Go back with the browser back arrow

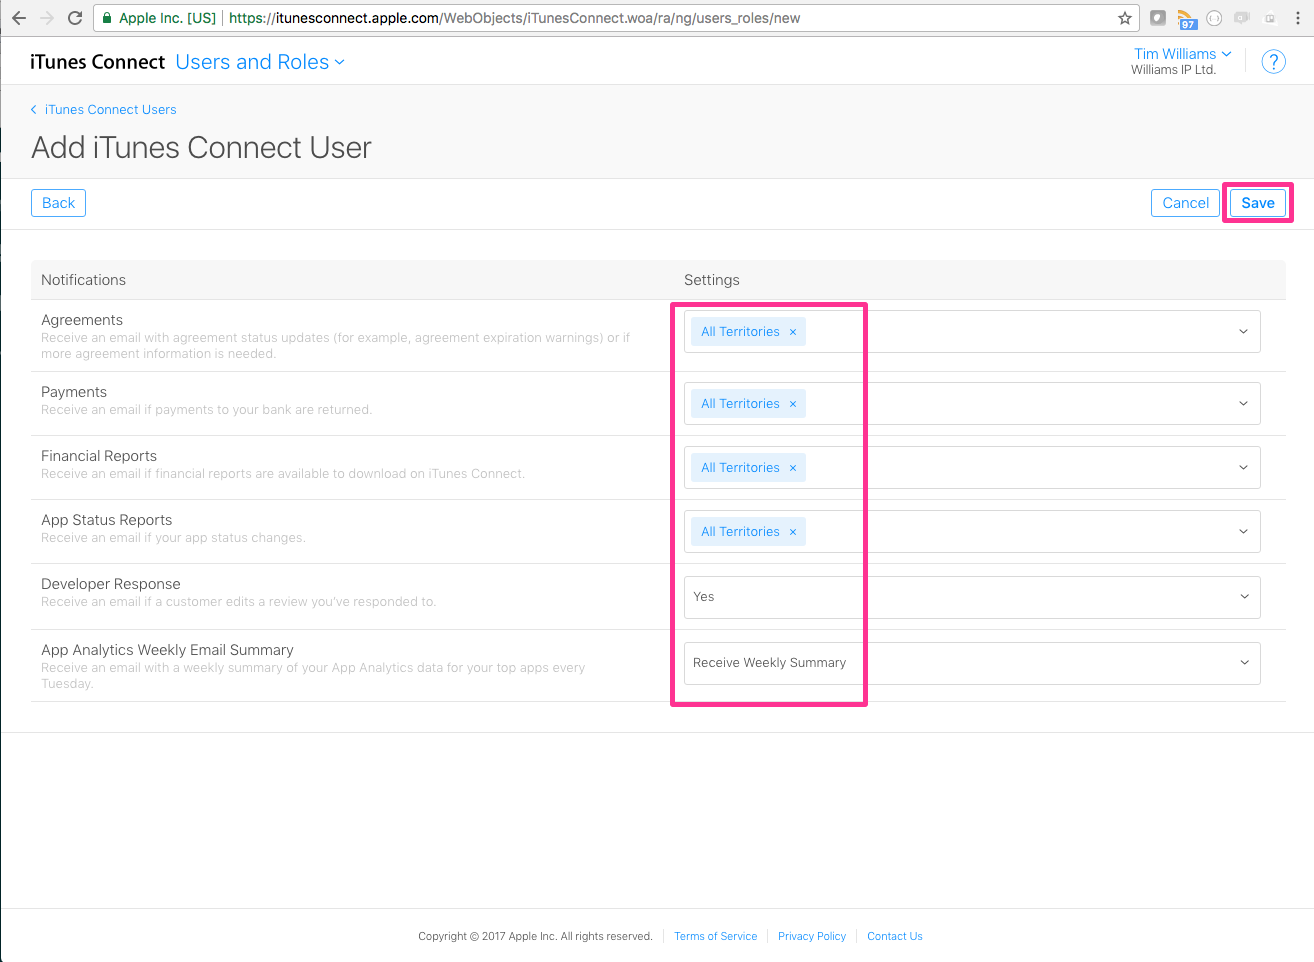[x=18, y=18]
